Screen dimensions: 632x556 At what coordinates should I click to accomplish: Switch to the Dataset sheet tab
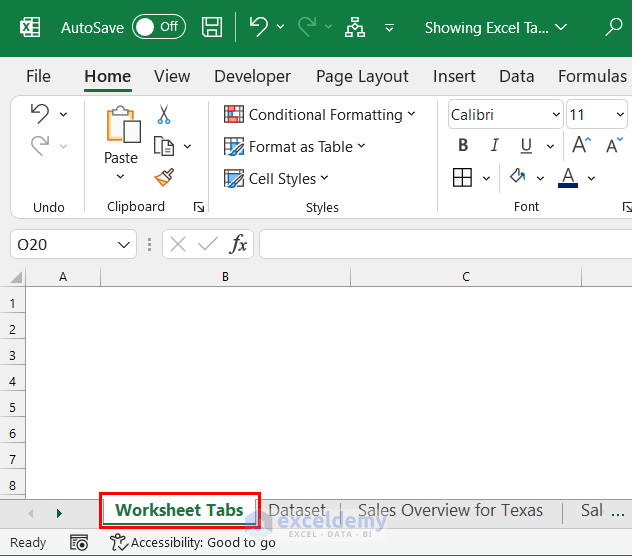click(297, 510)
